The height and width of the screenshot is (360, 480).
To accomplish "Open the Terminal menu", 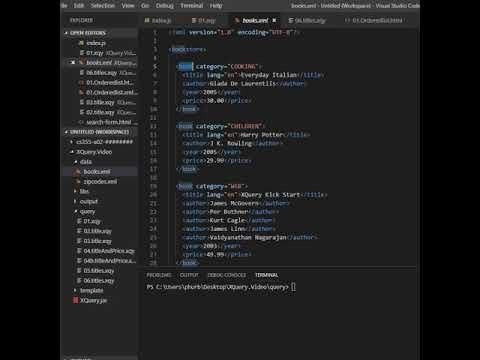I will click(x=192, y=6).
